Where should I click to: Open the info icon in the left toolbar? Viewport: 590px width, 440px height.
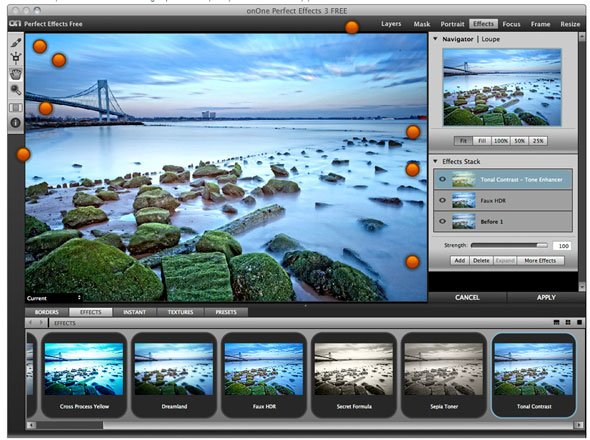[x=16, y=123]
